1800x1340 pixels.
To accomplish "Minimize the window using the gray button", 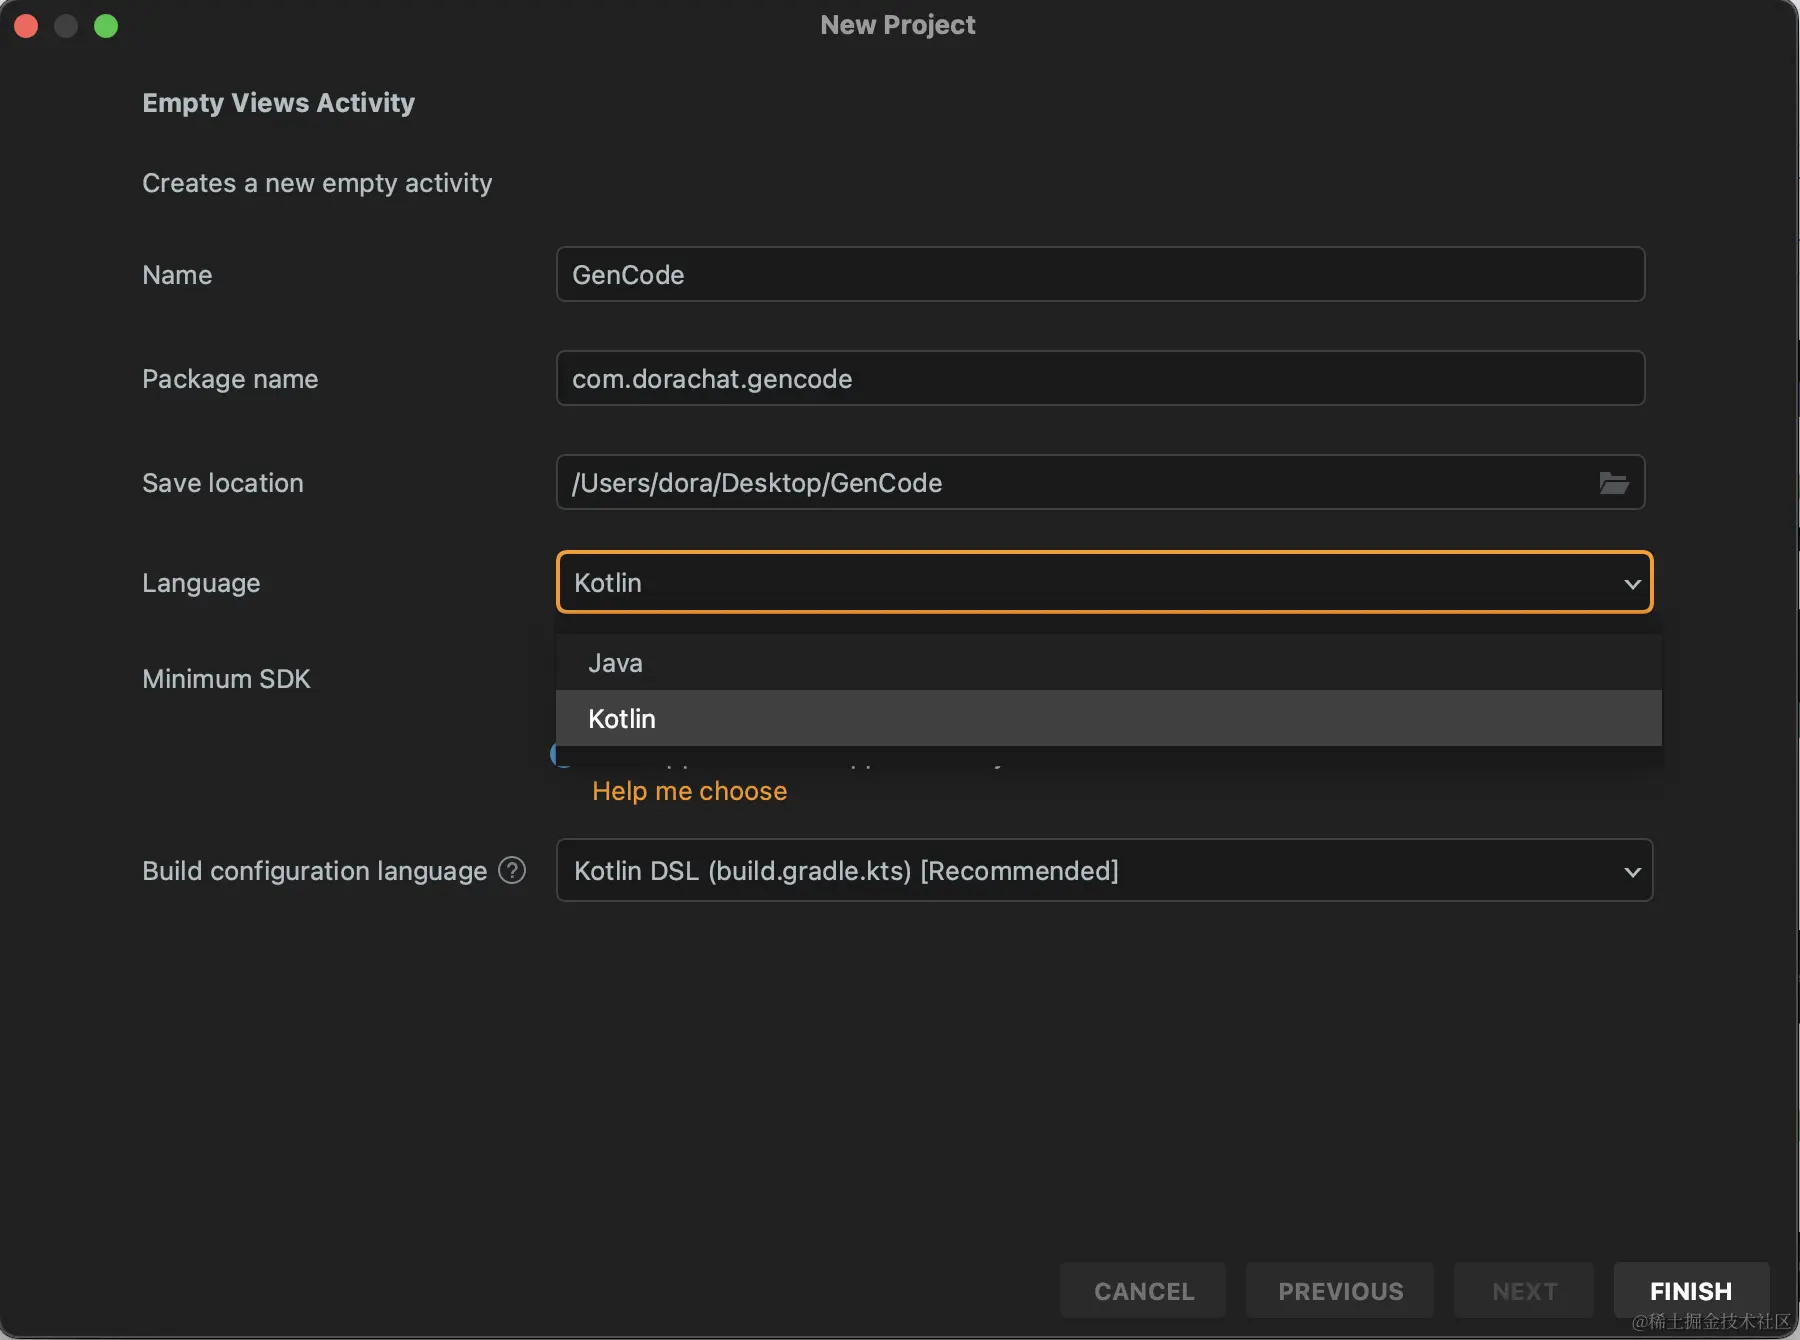I will tap(66, 26).
